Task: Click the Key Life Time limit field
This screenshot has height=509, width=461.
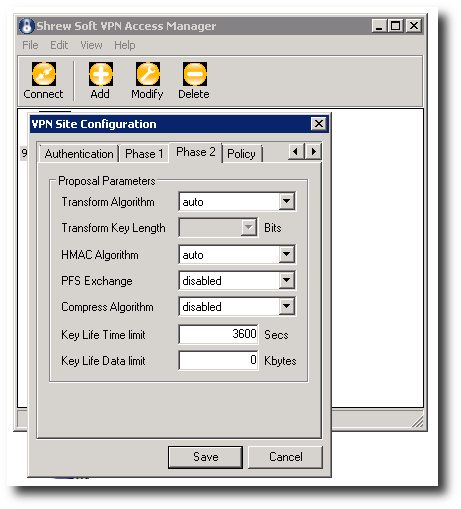Action: coord(218,334)
